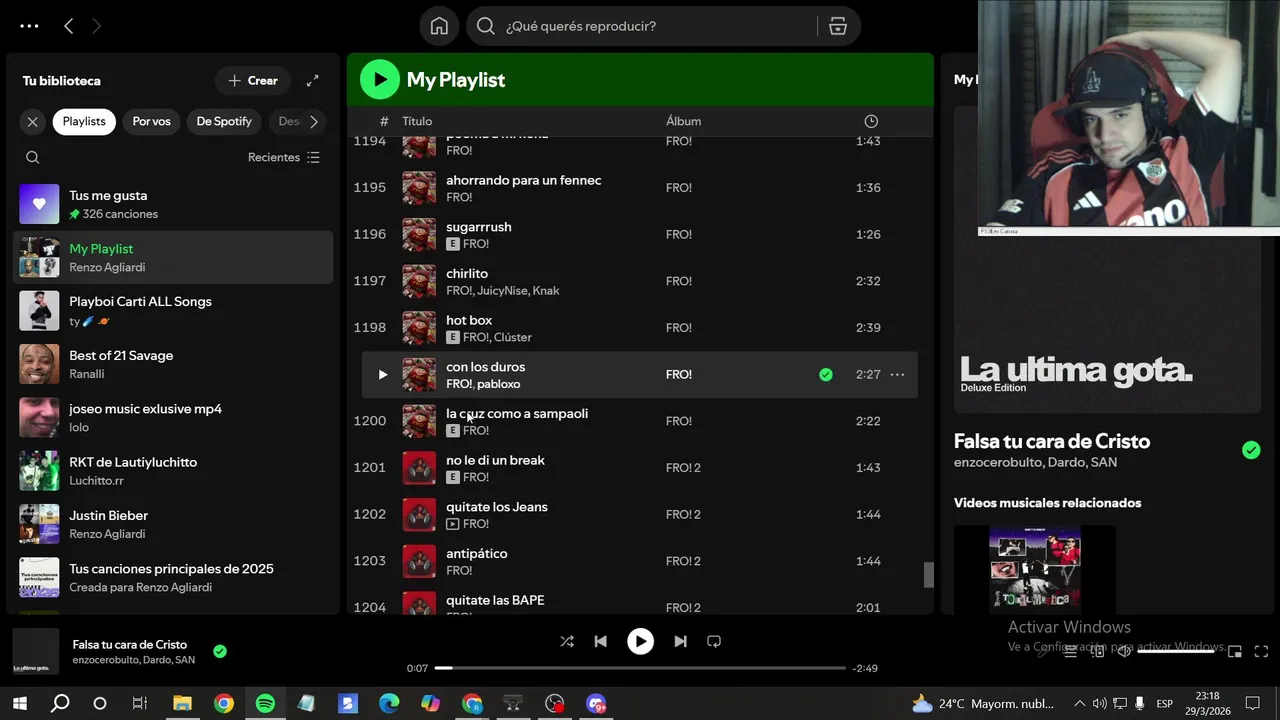Open Falsa tu cara de Cristo title link
This screenshot has height=720, width=1280.
pos(130,645)
